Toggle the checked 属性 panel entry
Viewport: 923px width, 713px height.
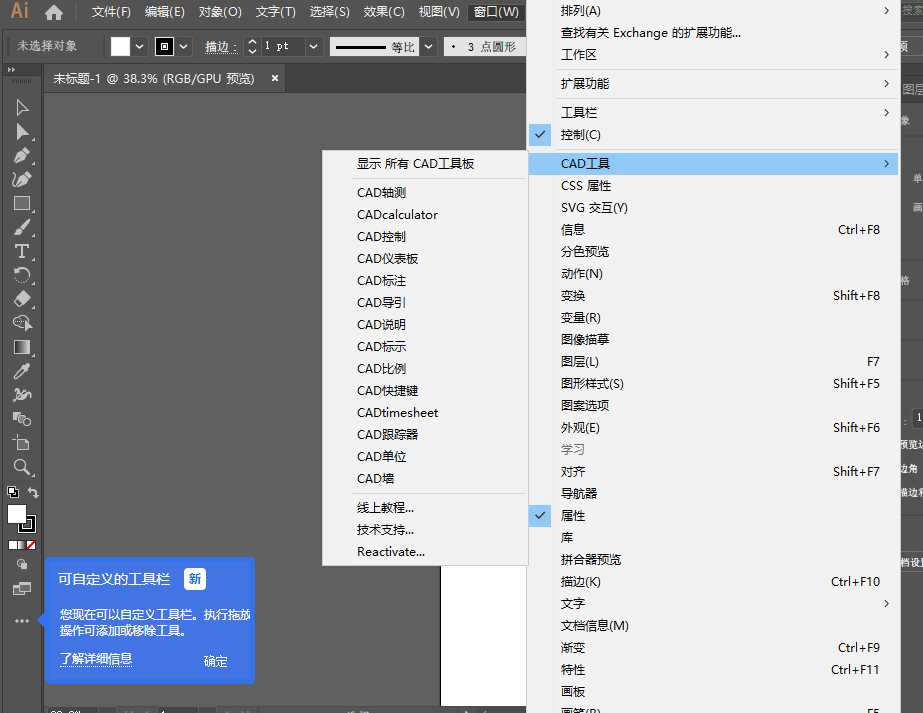(713, 516)
